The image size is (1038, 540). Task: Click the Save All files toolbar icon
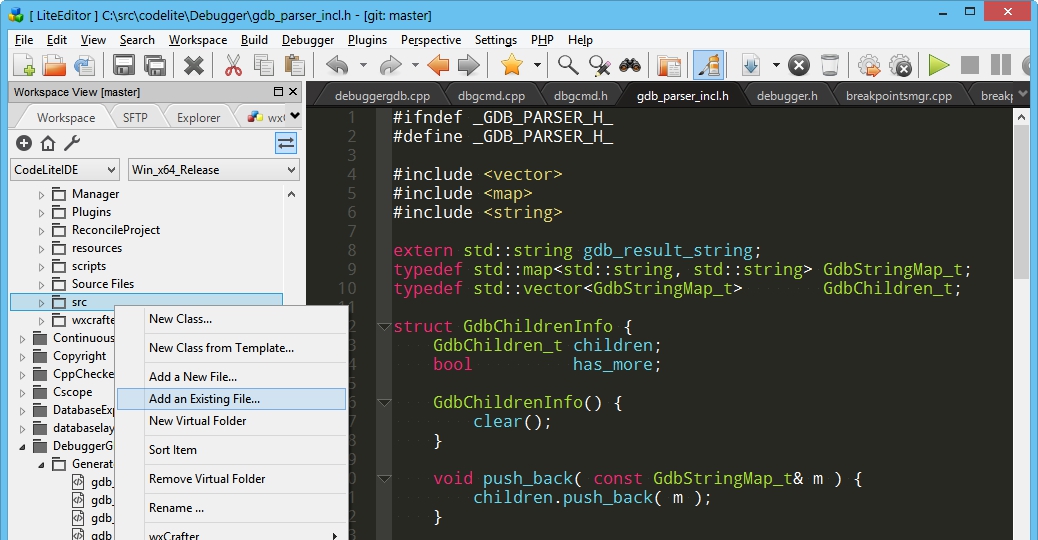[155, 66]
